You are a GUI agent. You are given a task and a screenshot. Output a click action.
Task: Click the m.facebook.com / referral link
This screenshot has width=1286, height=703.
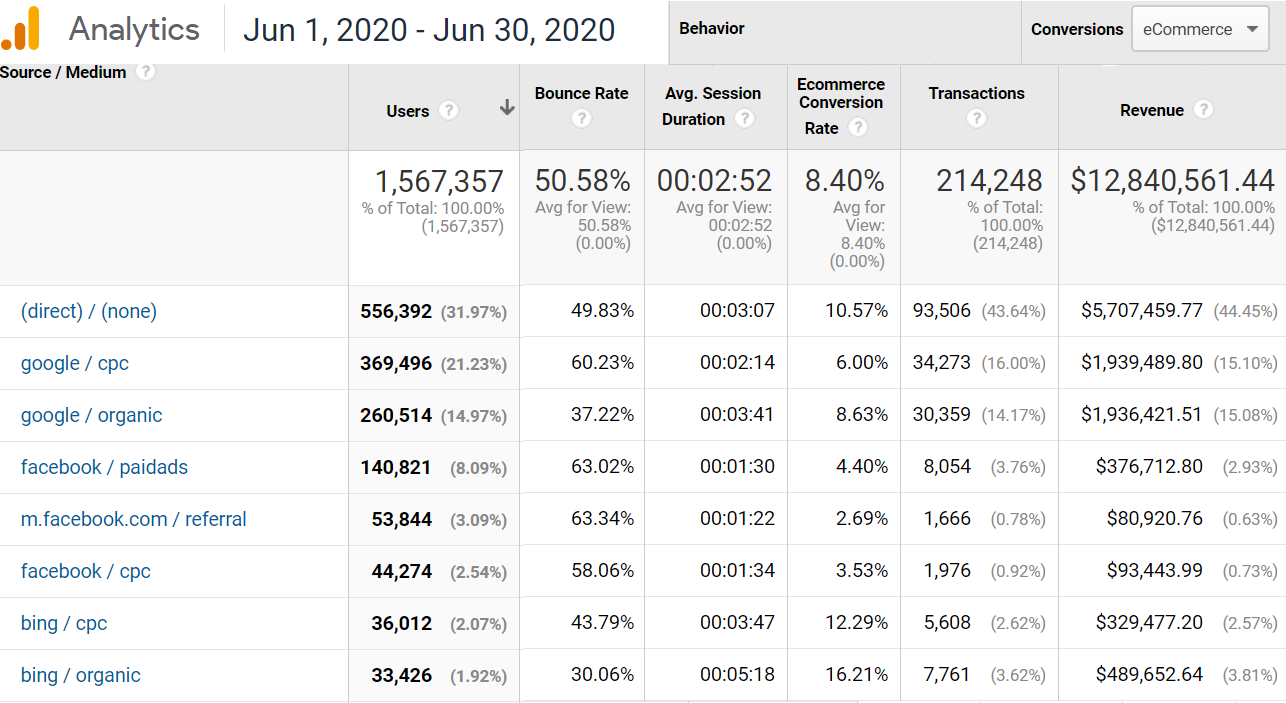pos(134,519)
